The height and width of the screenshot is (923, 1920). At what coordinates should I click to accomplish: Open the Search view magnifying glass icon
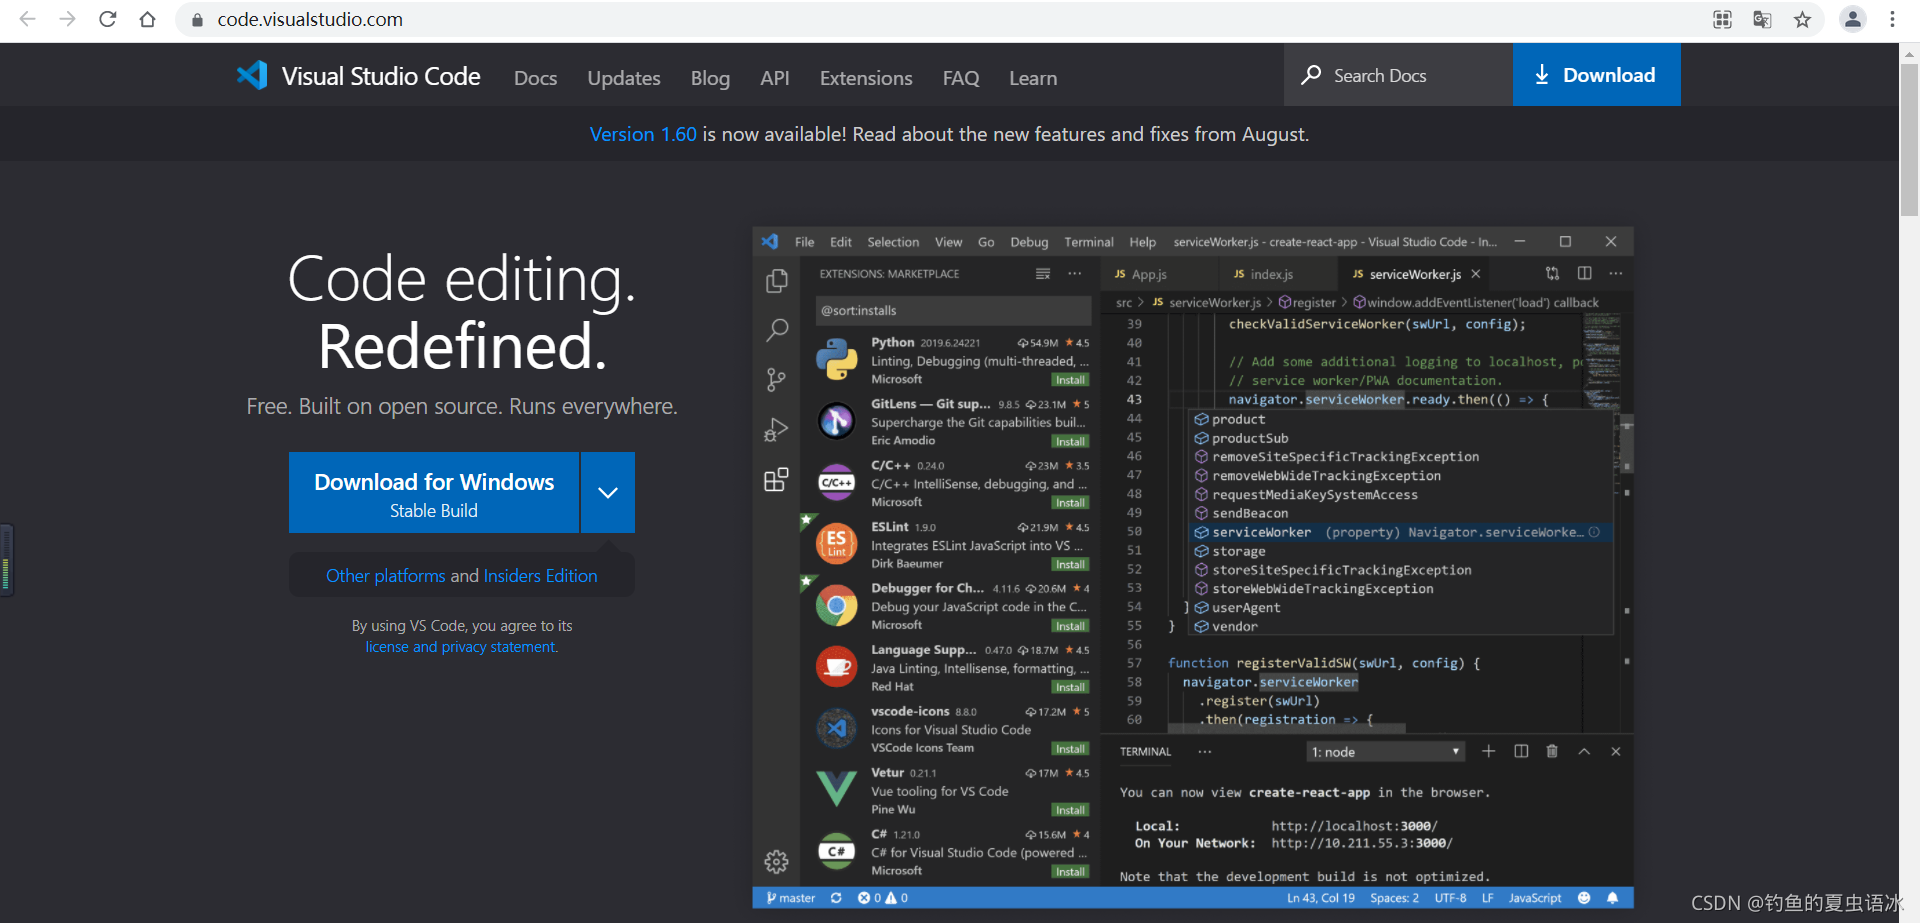click(777, 330)
